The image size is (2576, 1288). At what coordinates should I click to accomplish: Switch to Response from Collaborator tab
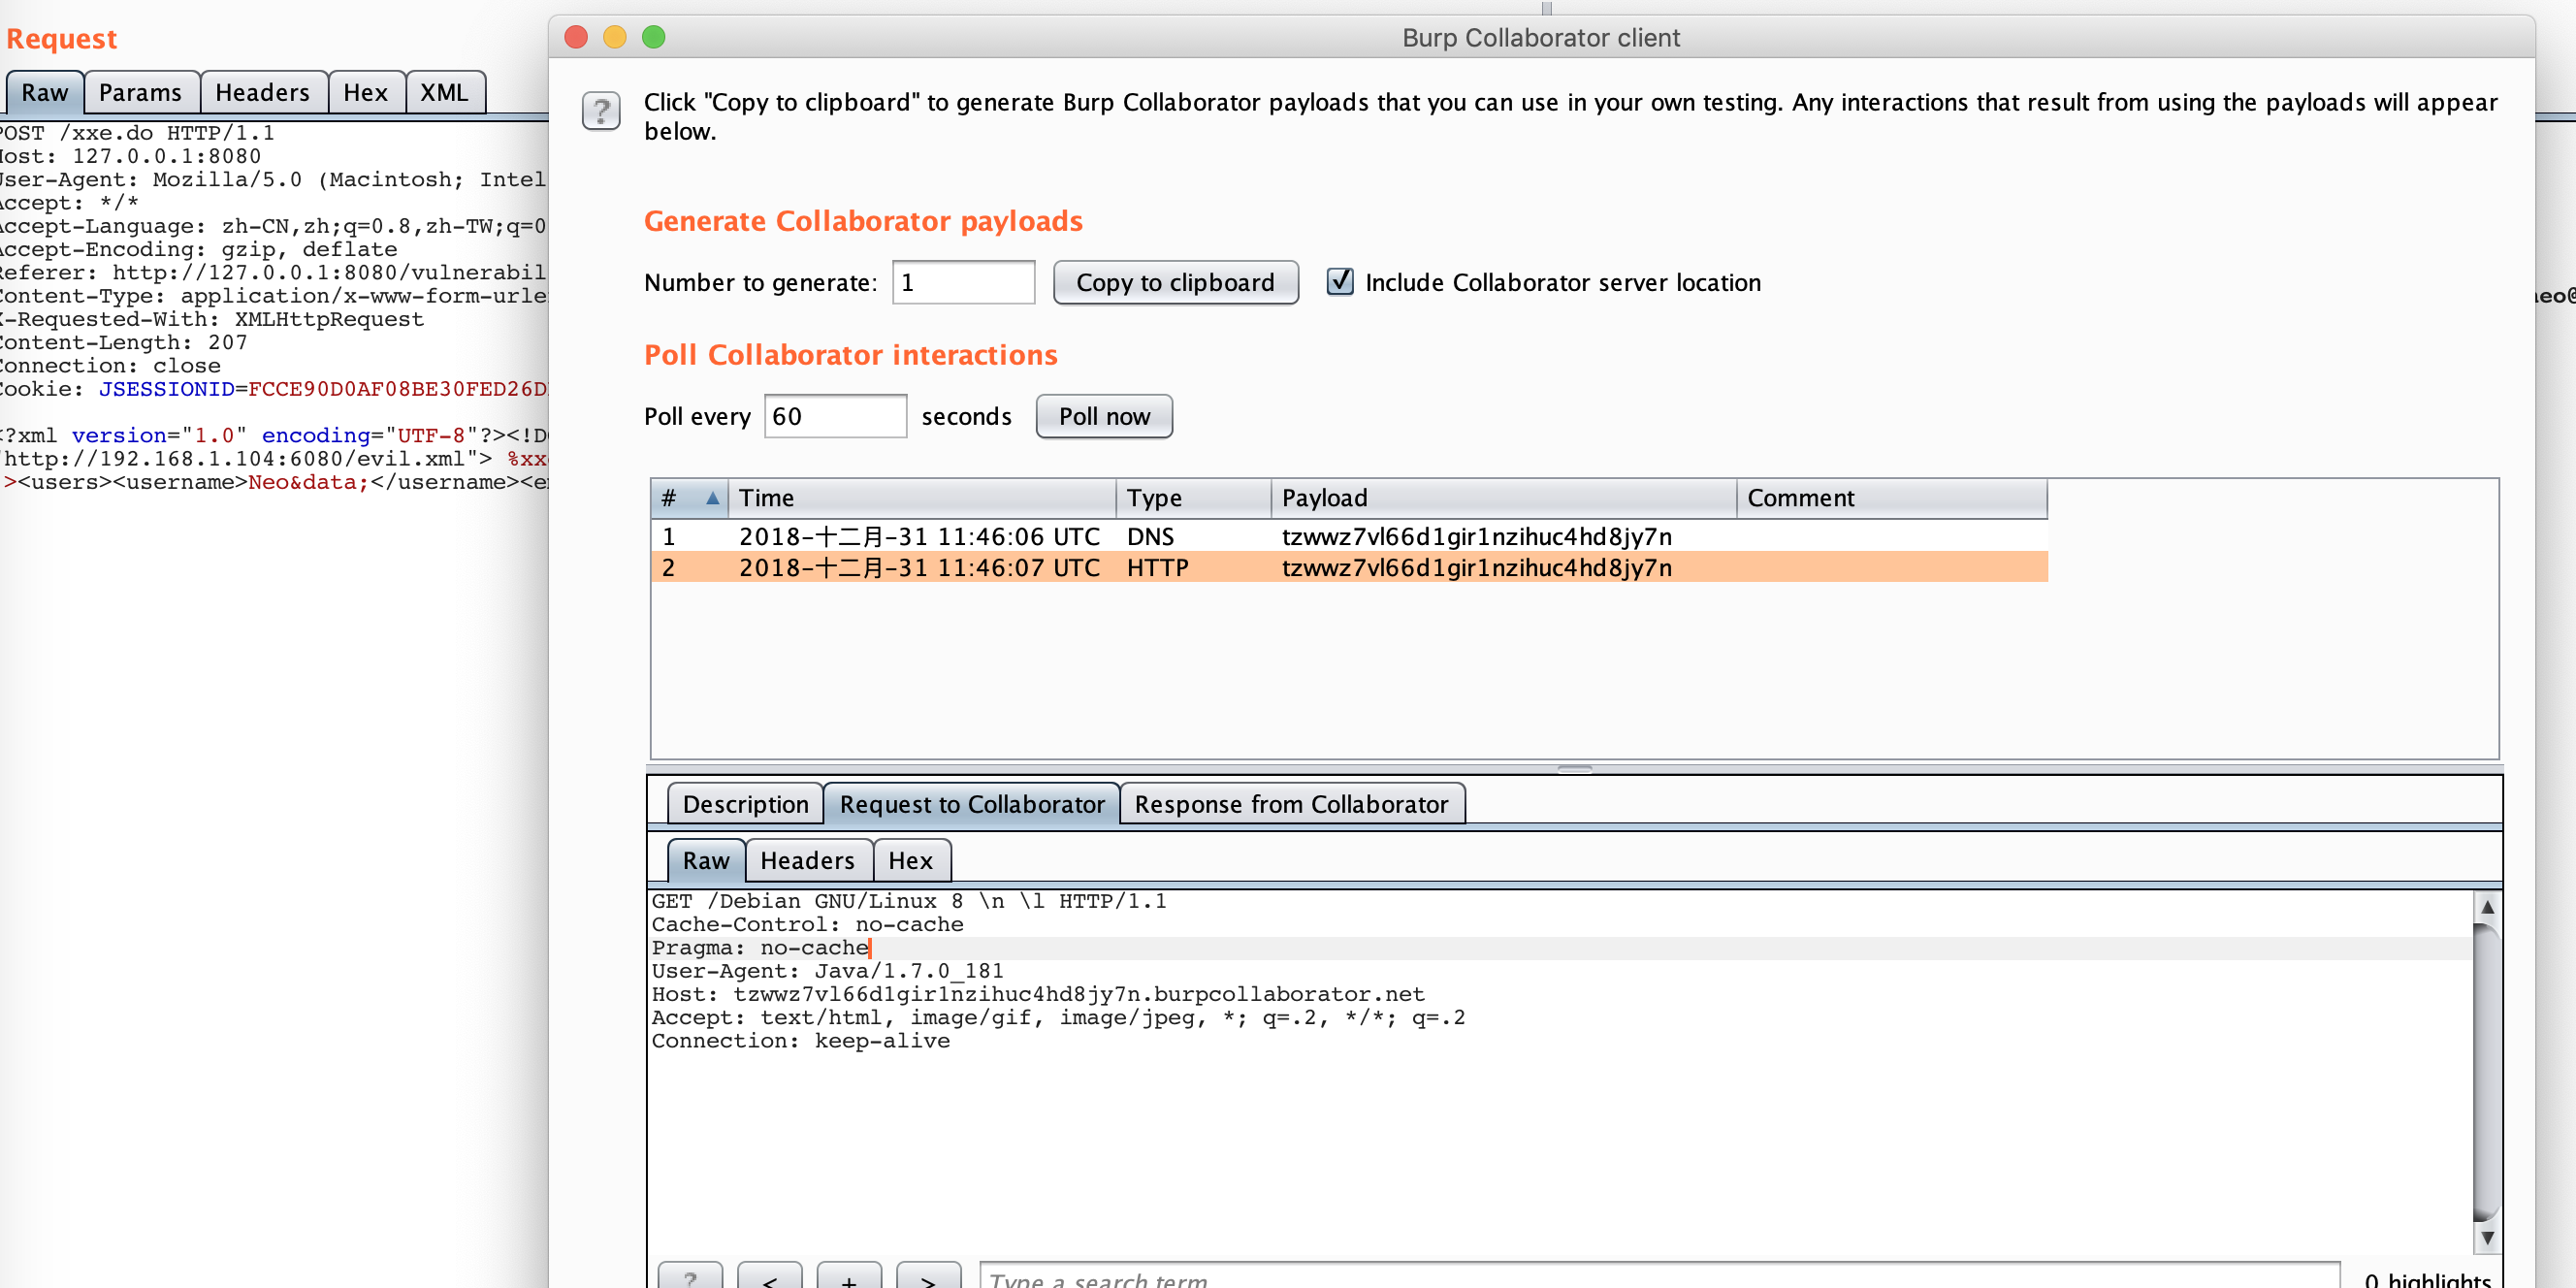[x=1291, y=804]
